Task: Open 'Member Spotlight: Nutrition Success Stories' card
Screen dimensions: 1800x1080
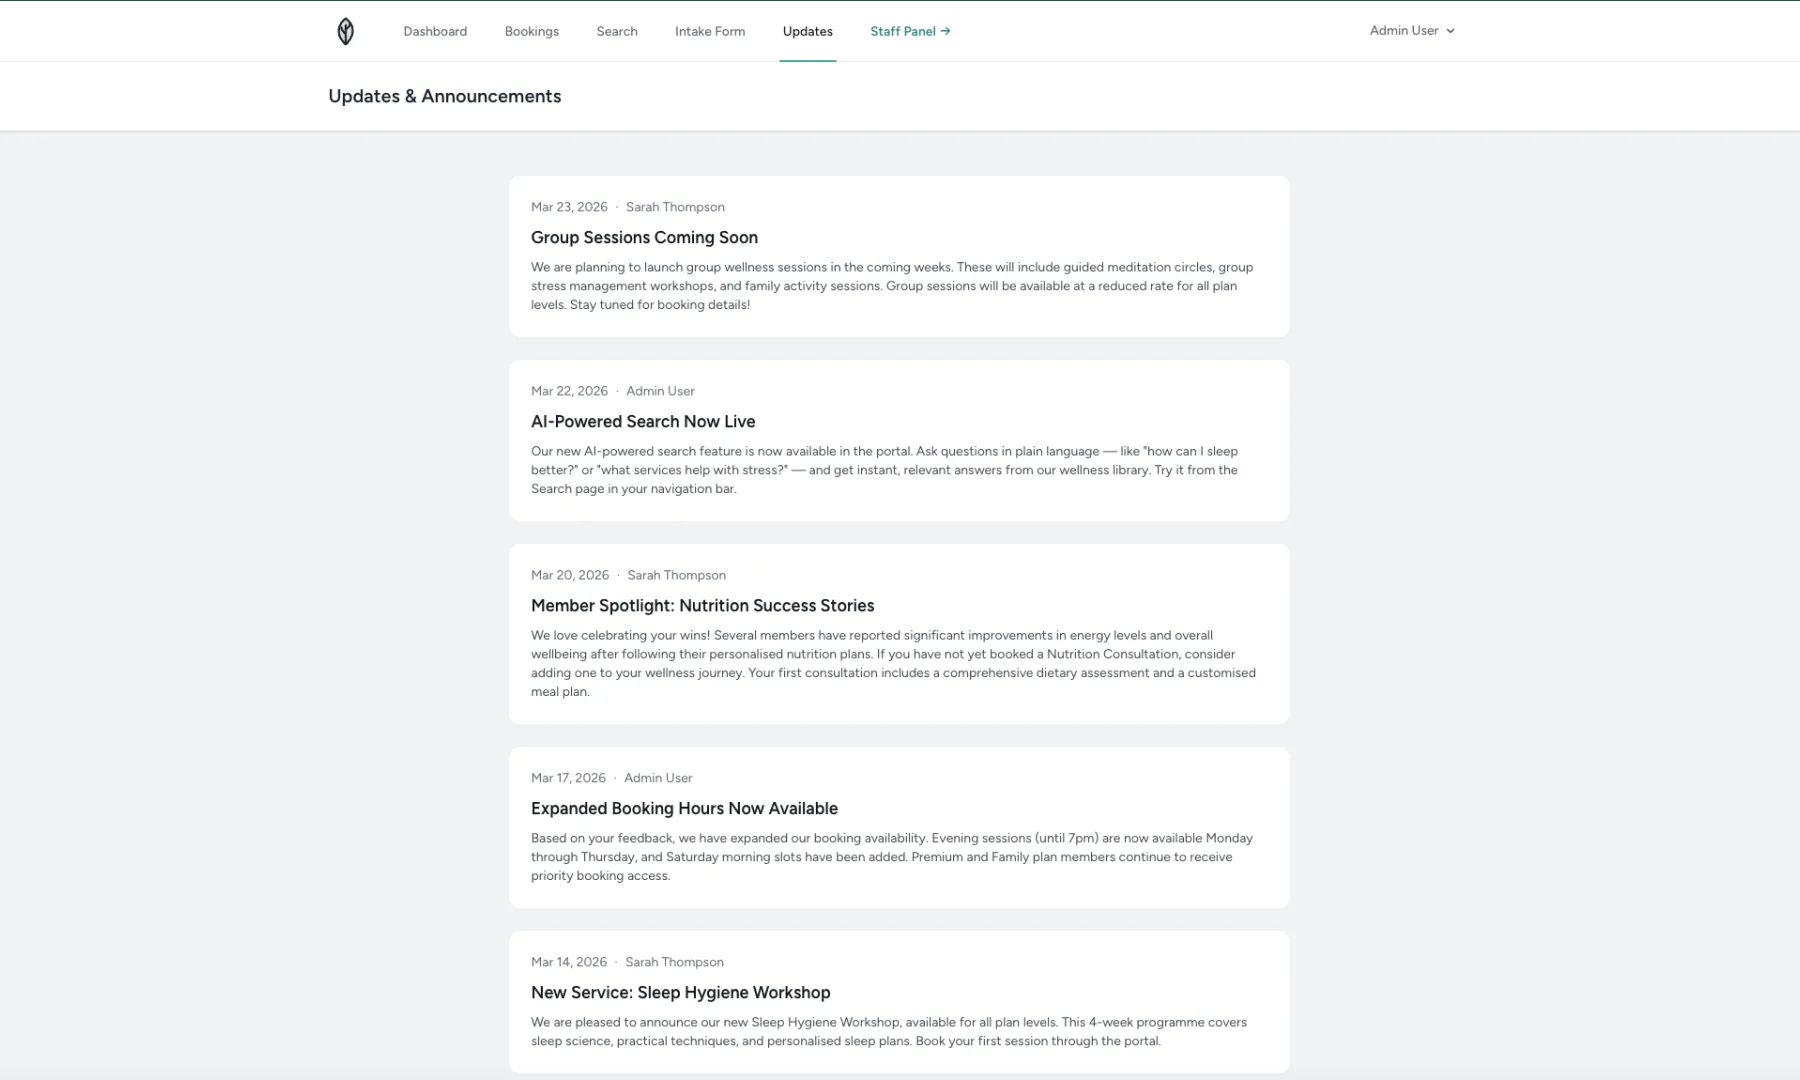Action: point(702,605)
